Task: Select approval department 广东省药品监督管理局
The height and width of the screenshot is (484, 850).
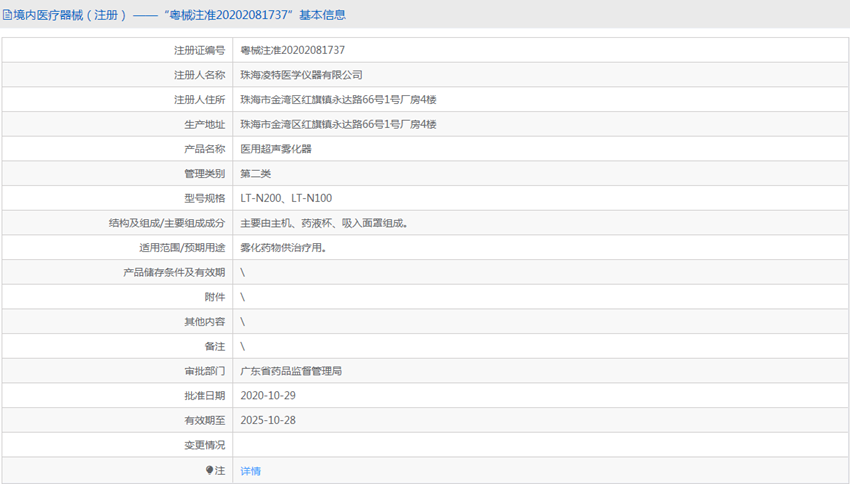Action: 291,371
